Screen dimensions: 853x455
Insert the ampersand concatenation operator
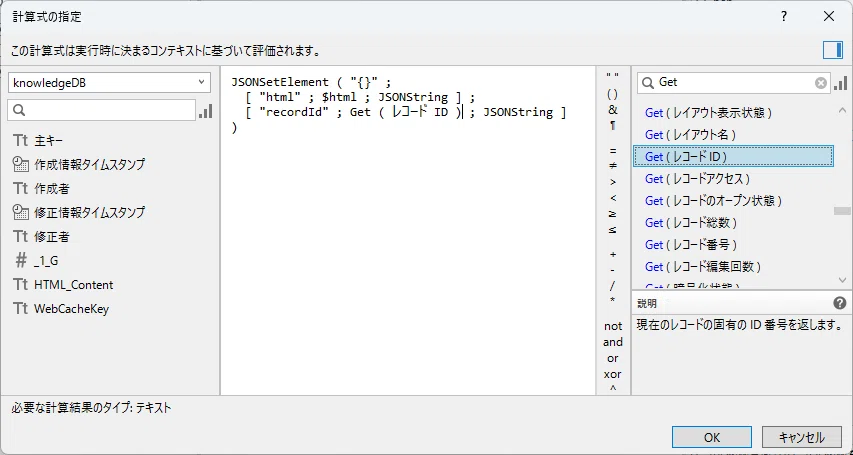(x=613, y=110)
